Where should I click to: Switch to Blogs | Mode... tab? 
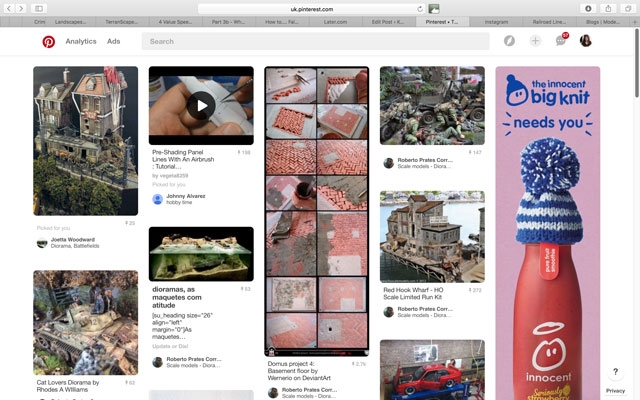point(603,22)
